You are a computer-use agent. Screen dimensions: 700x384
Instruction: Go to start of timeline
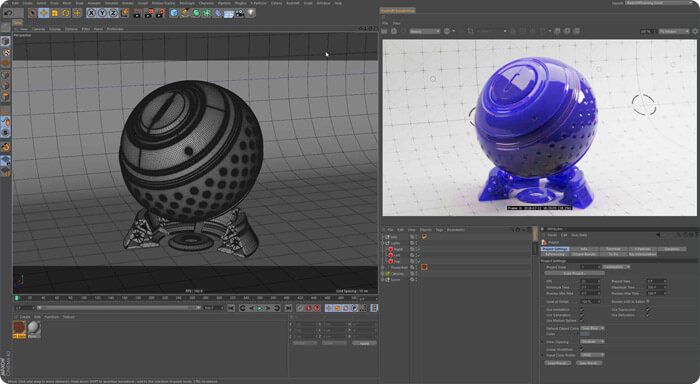coord(231,308)
